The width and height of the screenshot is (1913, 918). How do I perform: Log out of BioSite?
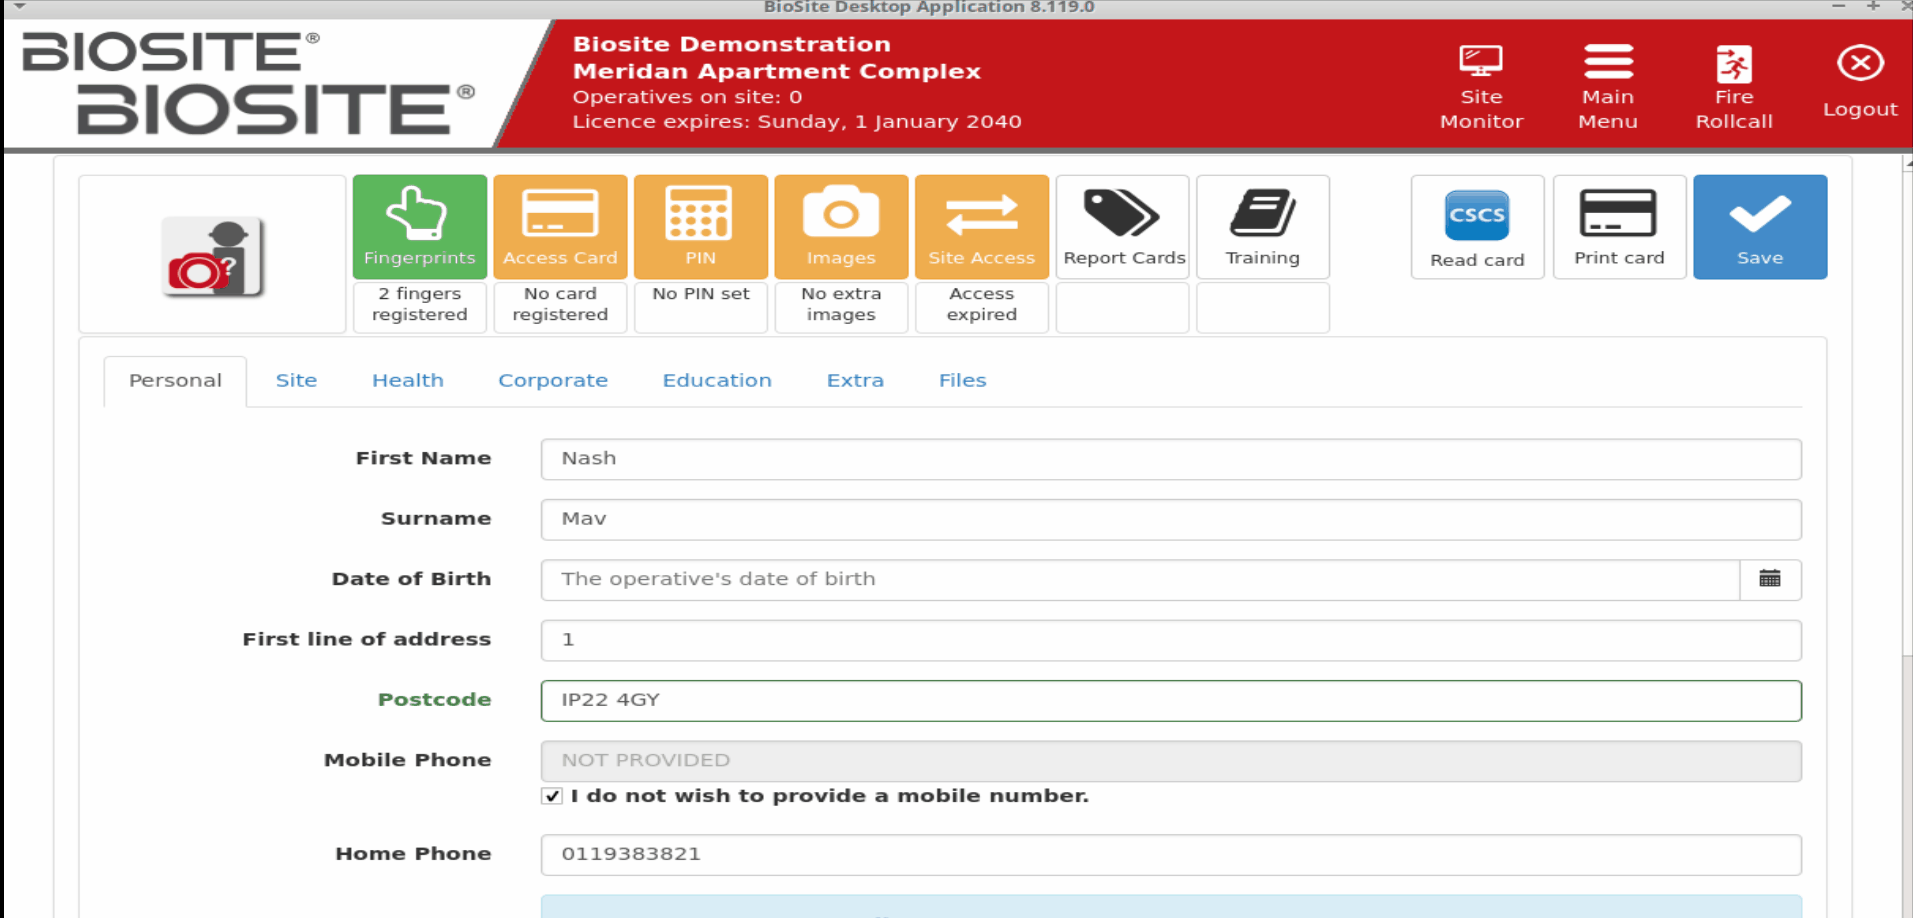point(1860,82)
